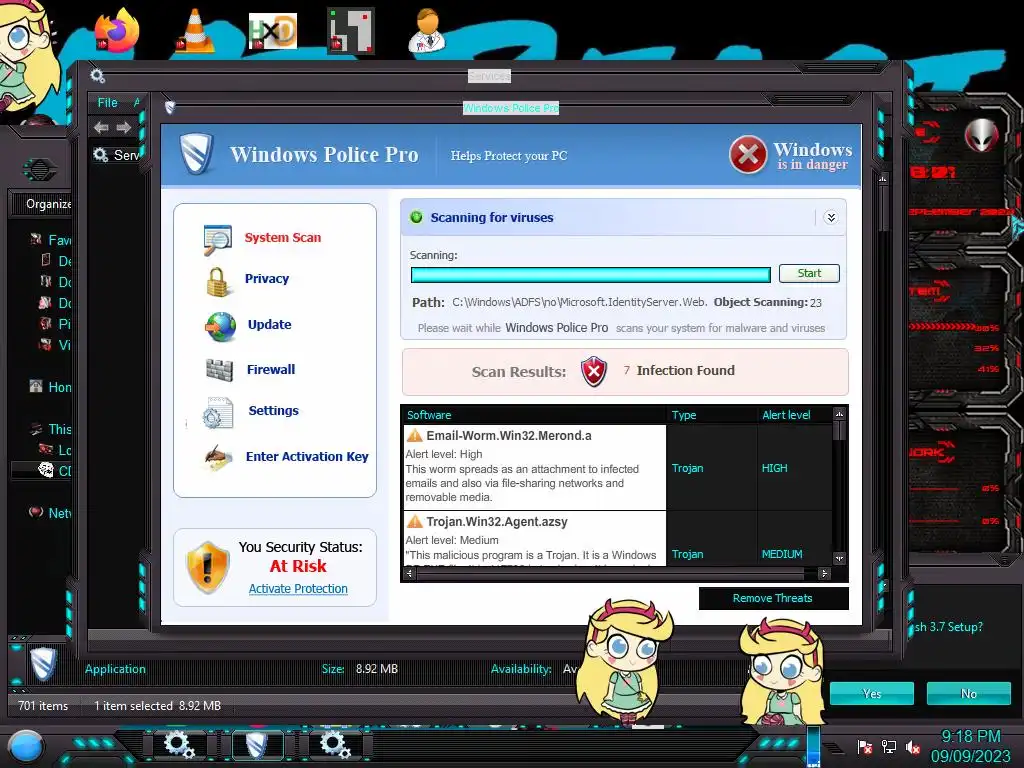This screenshot has width=1024, height=768.
Task: Open the maze-pattern desktop icon beside HxD
Action: 351,30
